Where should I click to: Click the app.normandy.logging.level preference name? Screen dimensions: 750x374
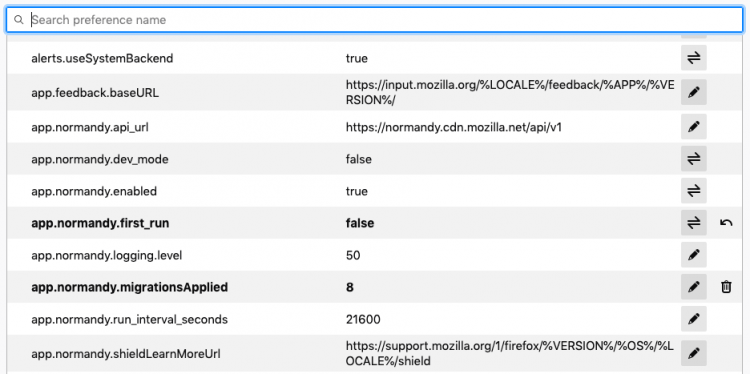107,255
